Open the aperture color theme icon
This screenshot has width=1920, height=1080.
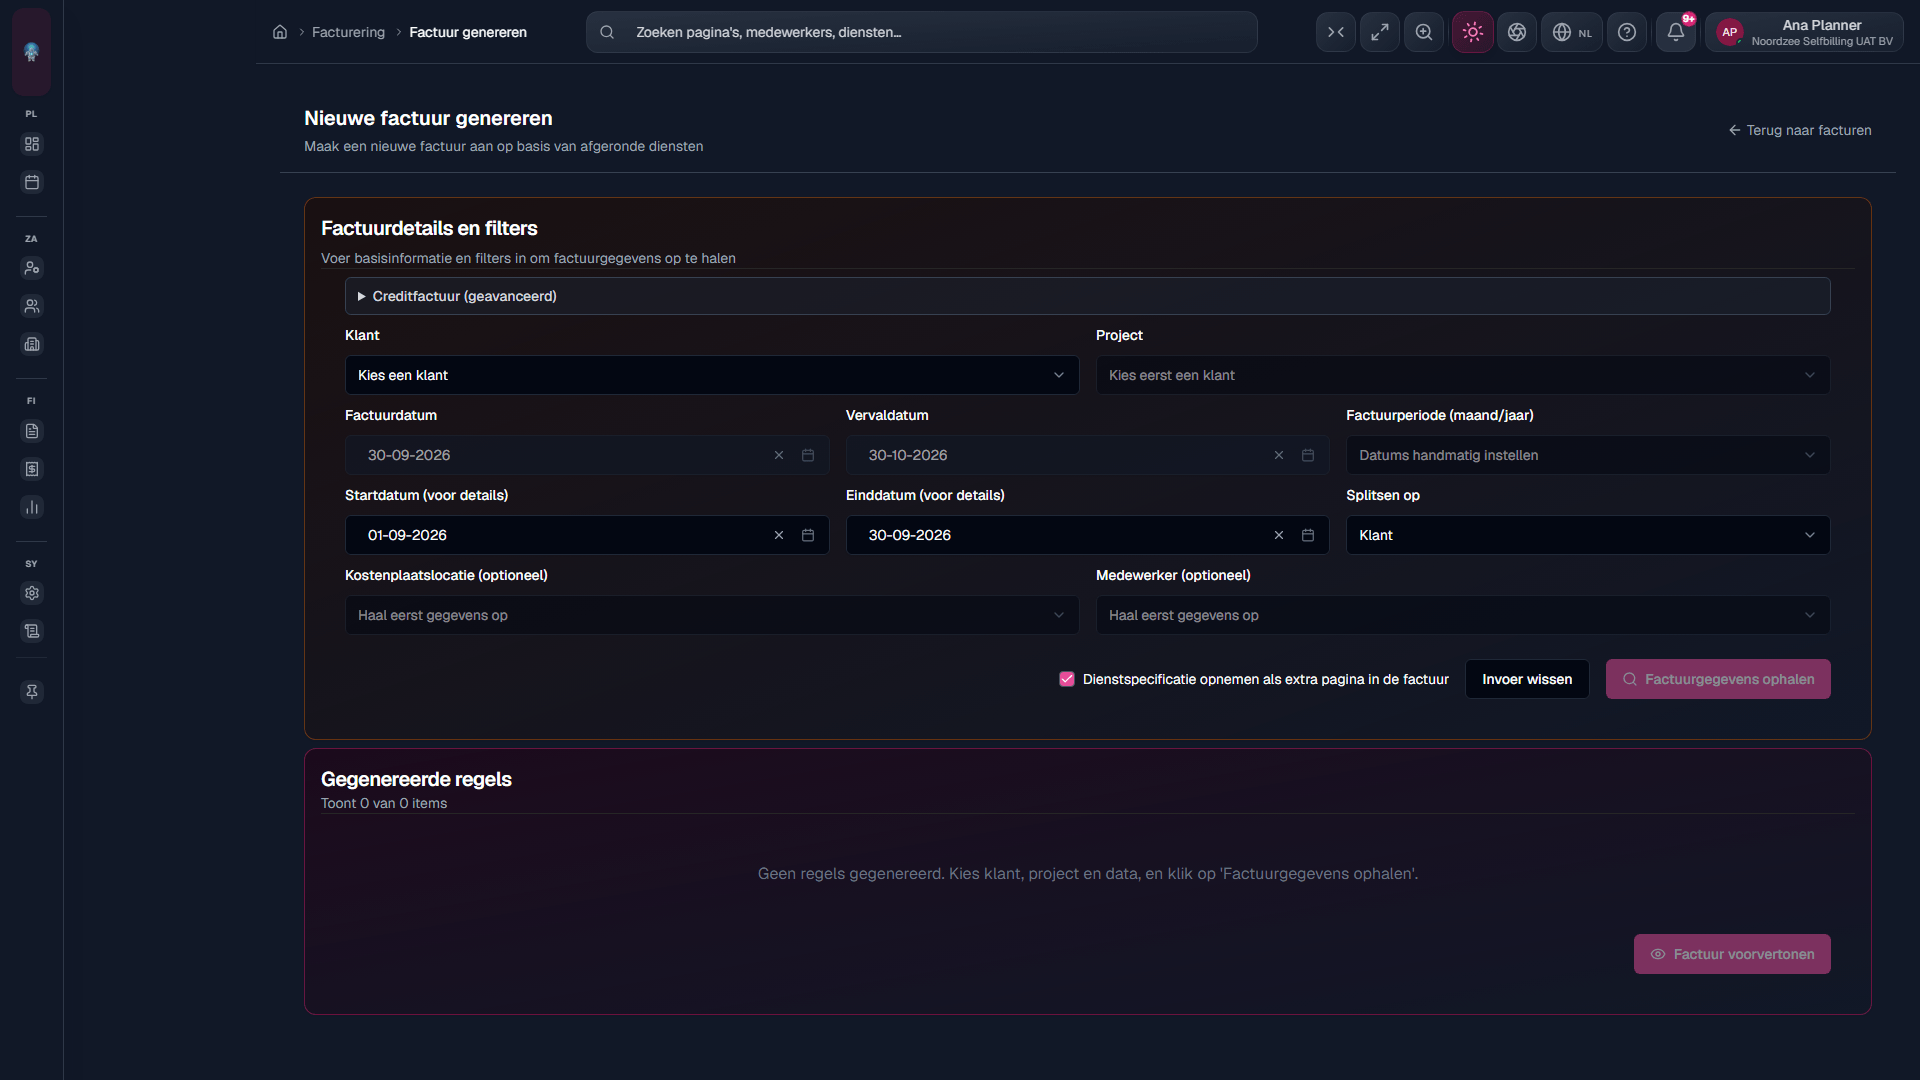1517,32
